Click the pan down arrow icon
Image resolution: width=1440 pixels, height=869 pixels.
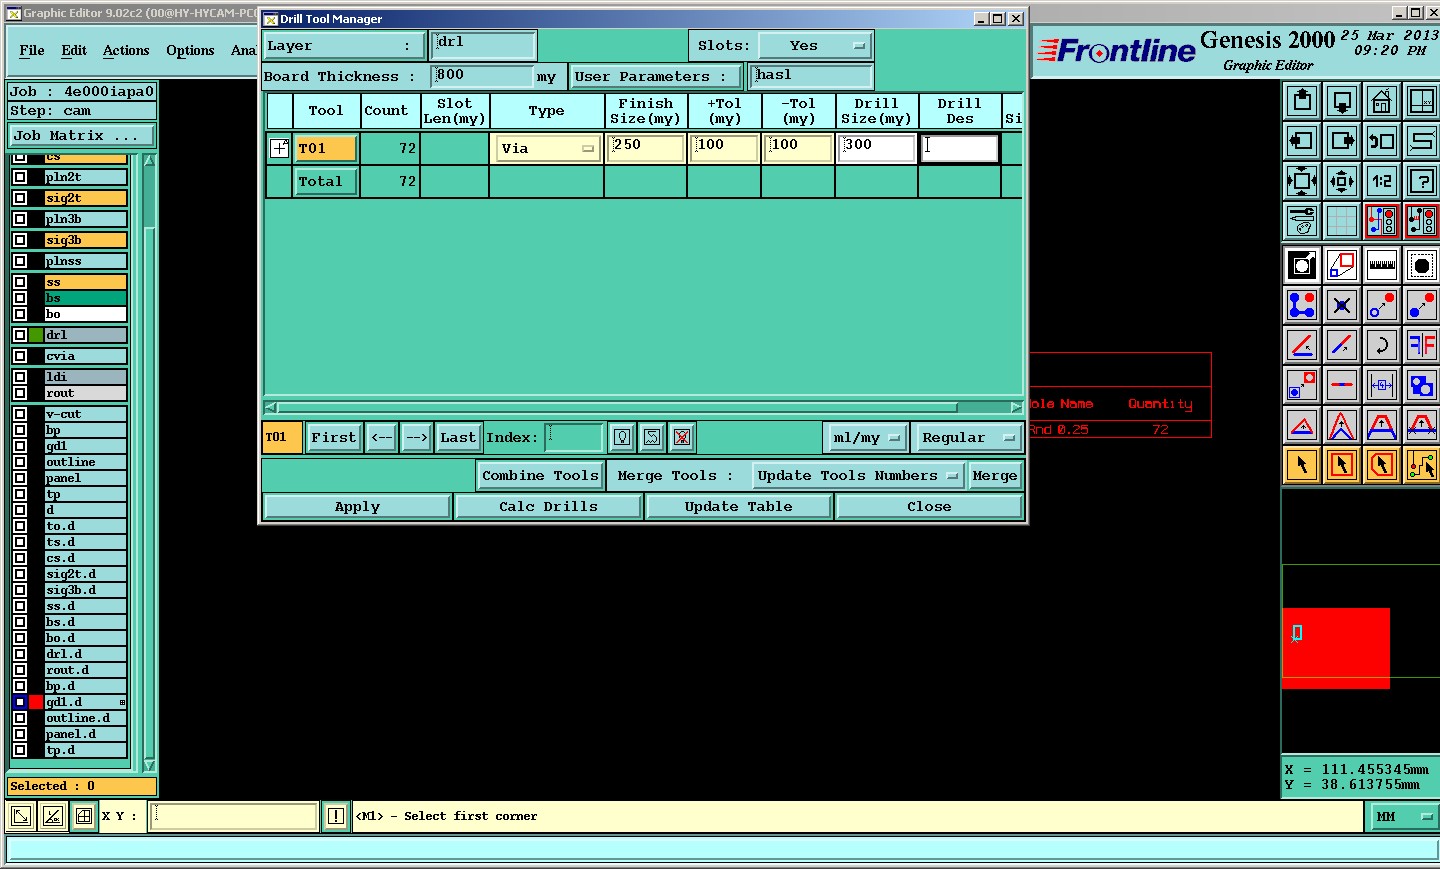1342,101
